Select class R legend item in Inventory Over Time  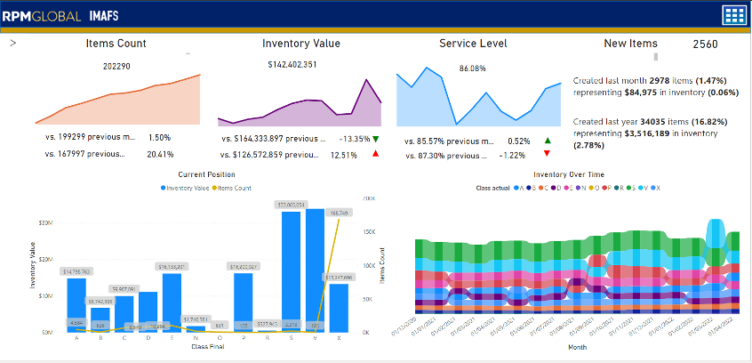619,188
